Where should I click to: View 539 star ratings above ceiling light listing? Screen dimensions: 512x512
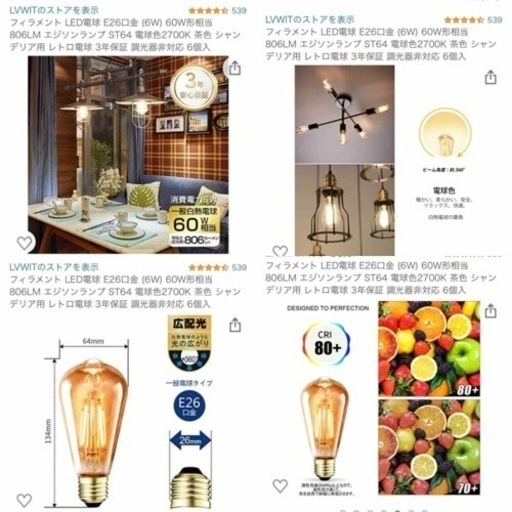473,20
